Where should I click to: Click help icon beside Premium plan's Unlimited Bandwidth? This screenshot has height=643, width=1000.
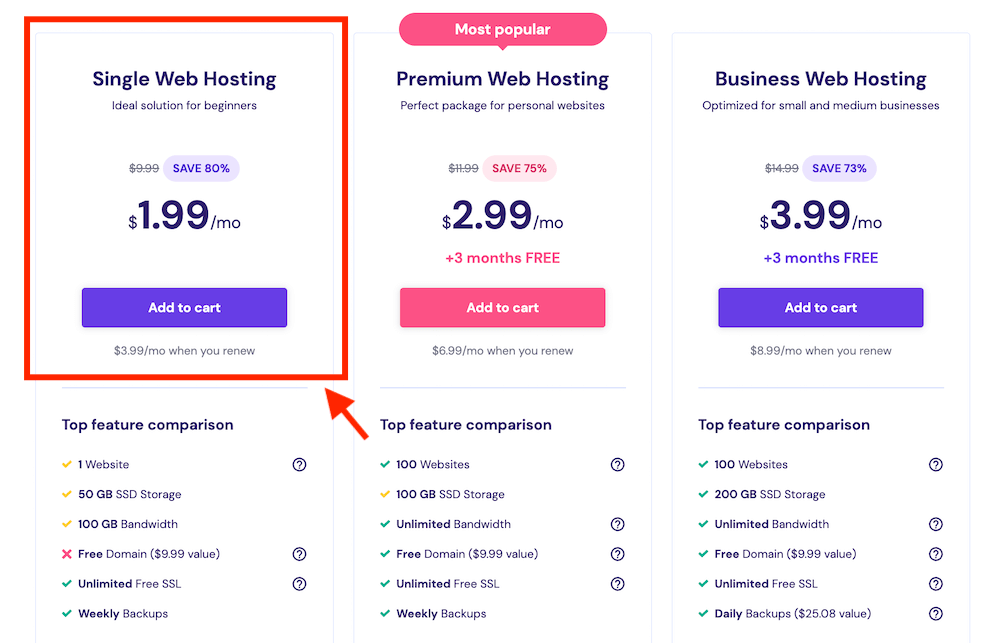617,524
